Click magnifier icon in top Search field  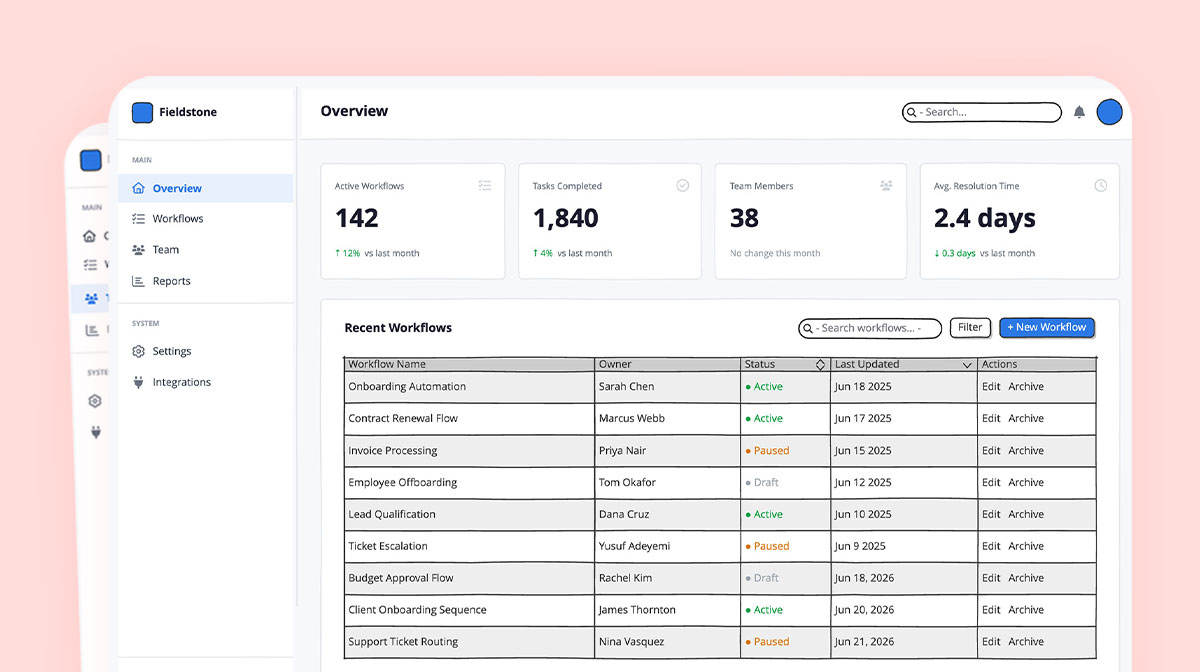[x=912, y=113]
